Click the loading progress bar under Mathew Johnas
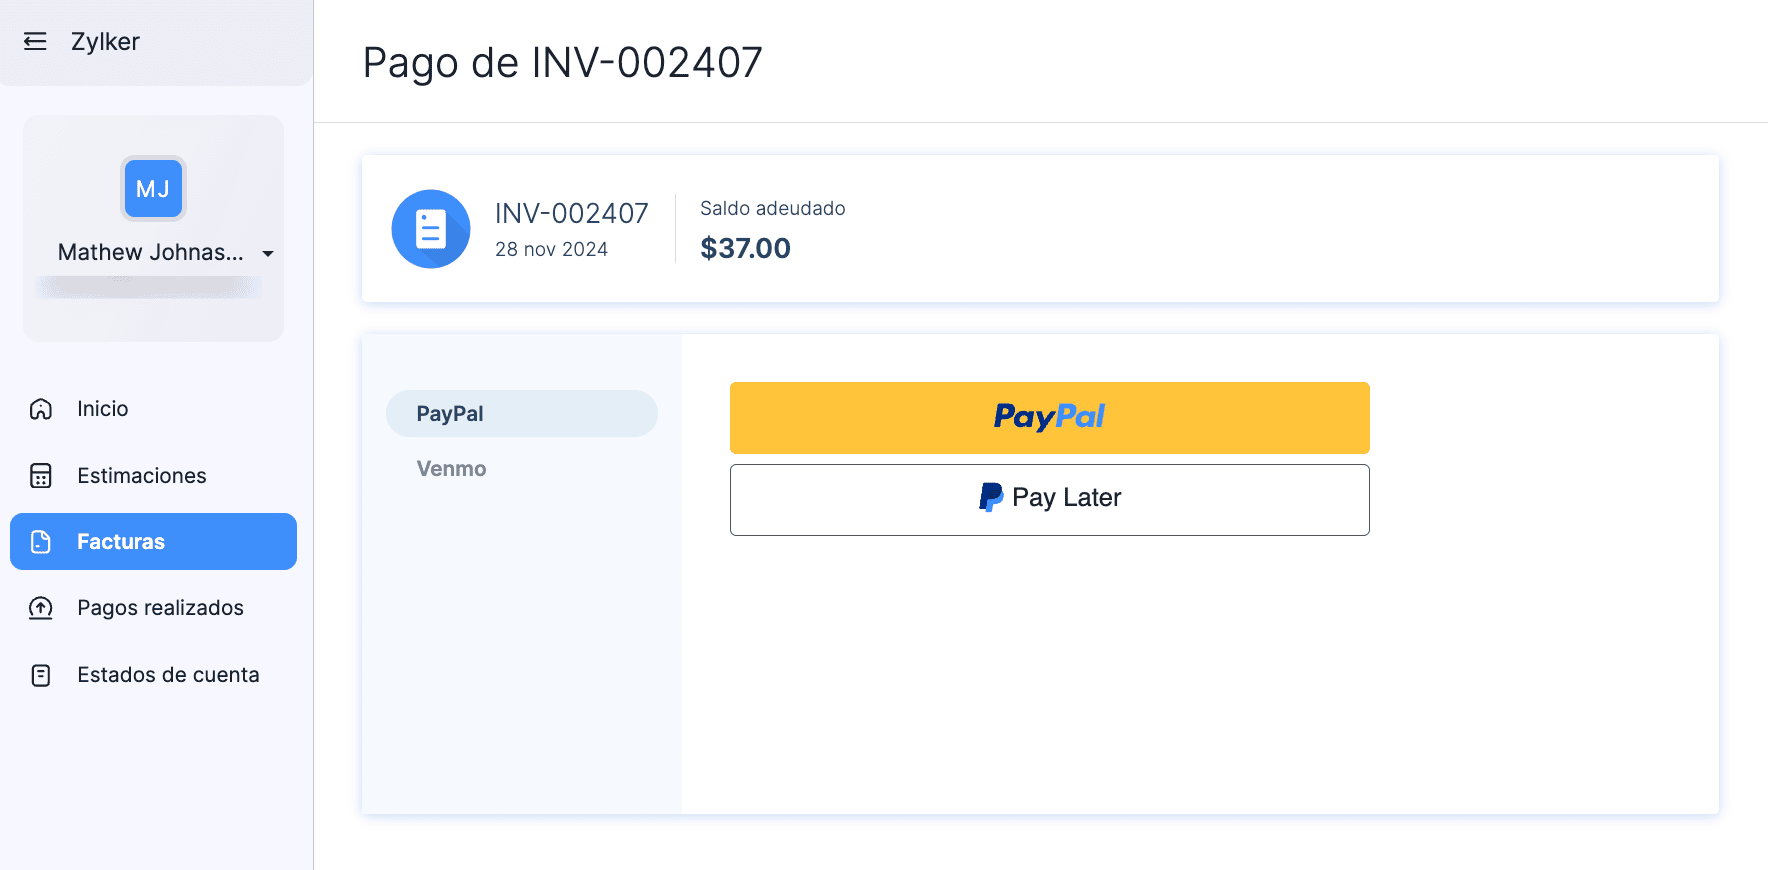Image resolution: width=1768 pixels, height=870 pixels. coord(150,288)
